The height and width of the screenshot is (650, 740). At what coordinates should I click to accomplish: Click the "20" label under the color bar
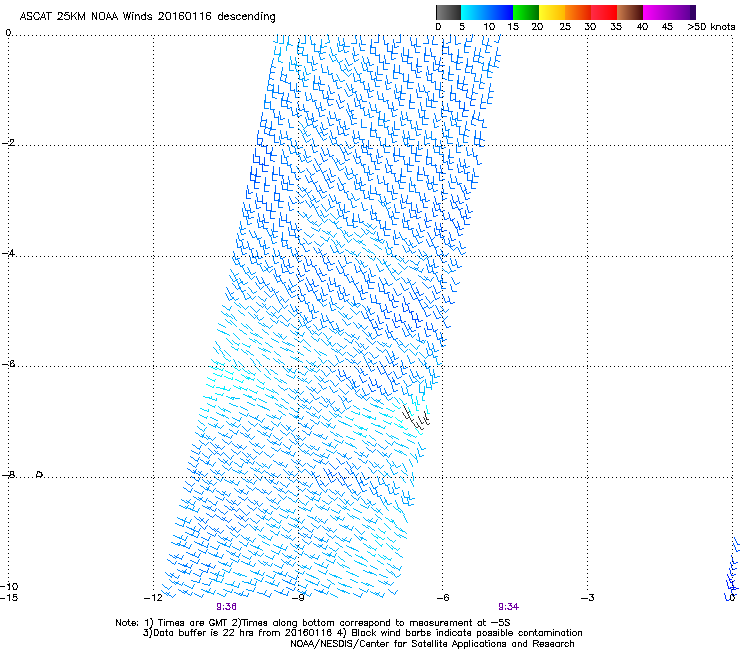pos(537,27)
